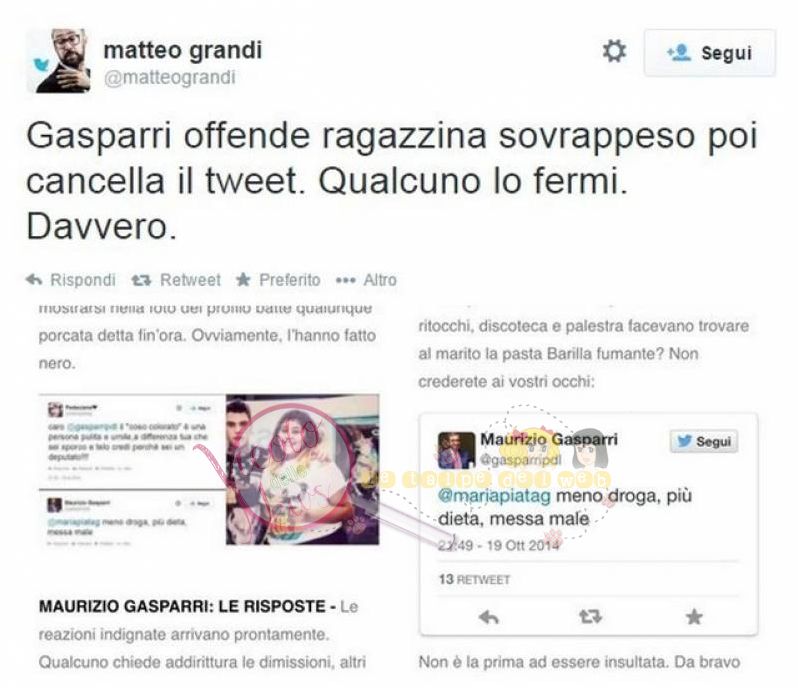
Task: Open the 13 RETWEET count link
Action: tap(474, 580)
